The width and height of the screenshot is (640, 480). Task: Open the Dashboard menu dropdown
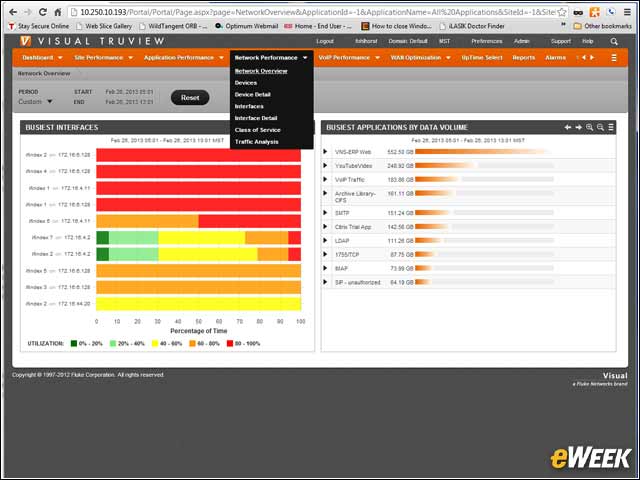pos(42,58)
